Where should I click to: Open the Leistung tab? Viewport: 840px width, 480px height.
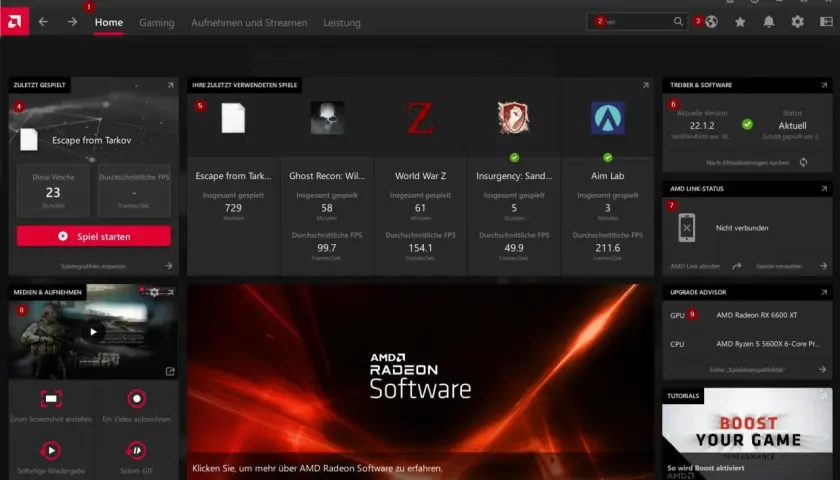[x=342, y=23]
